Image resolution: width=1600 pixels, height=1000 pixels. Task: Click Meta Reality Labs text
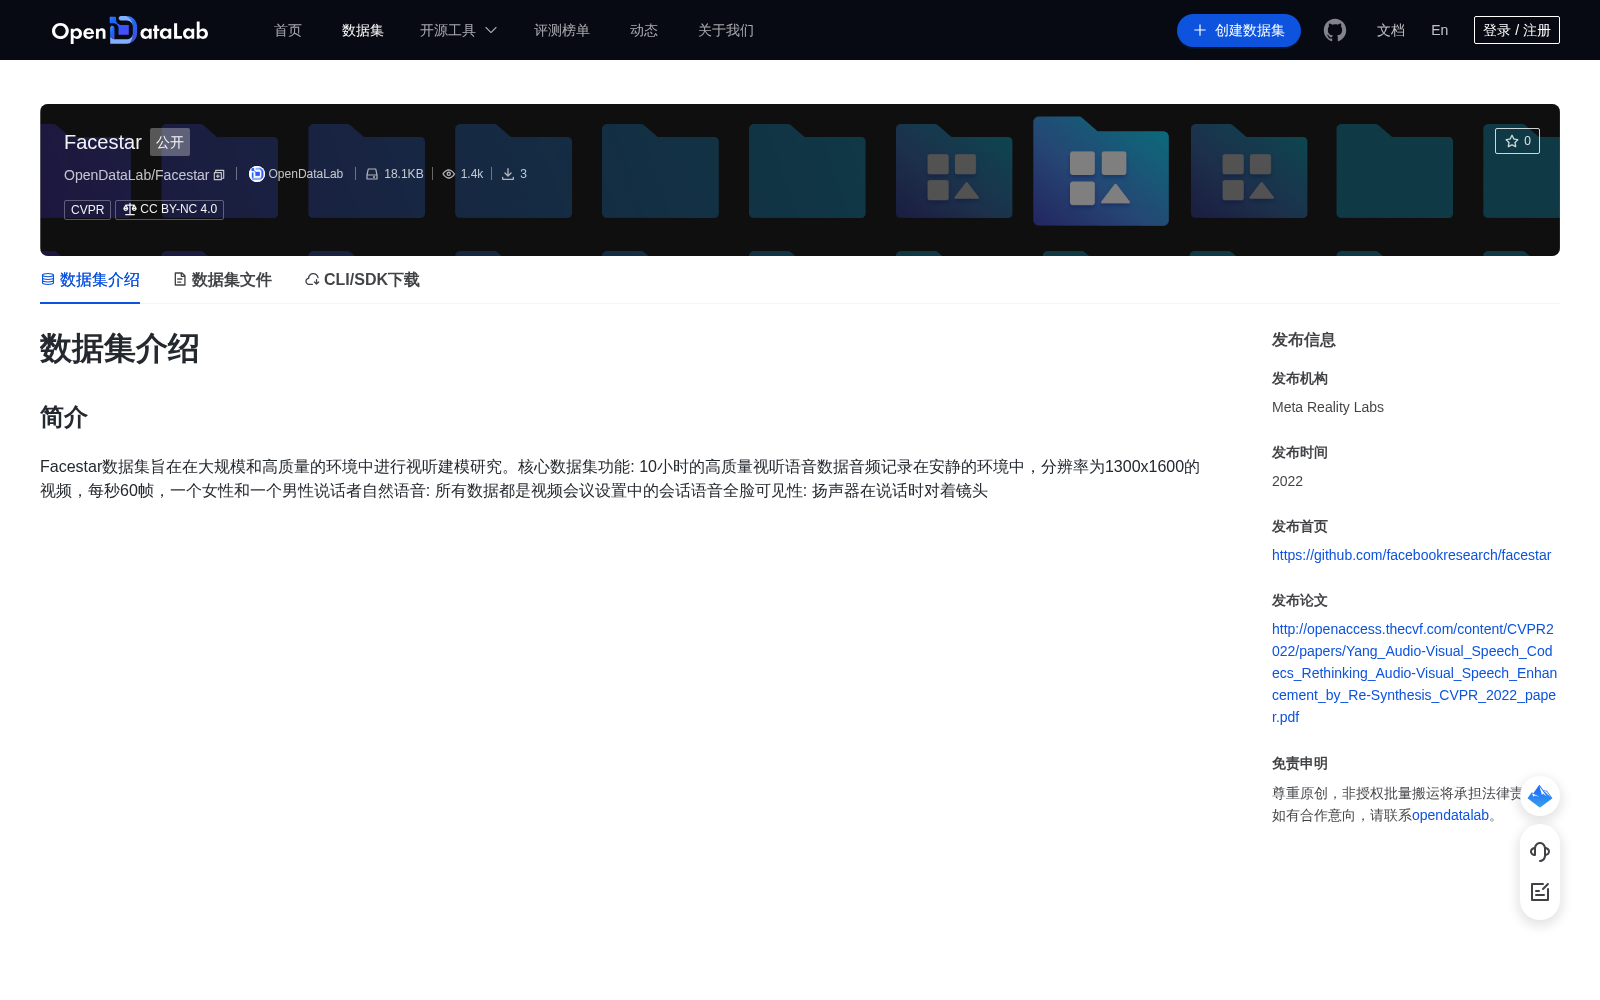1328,407
